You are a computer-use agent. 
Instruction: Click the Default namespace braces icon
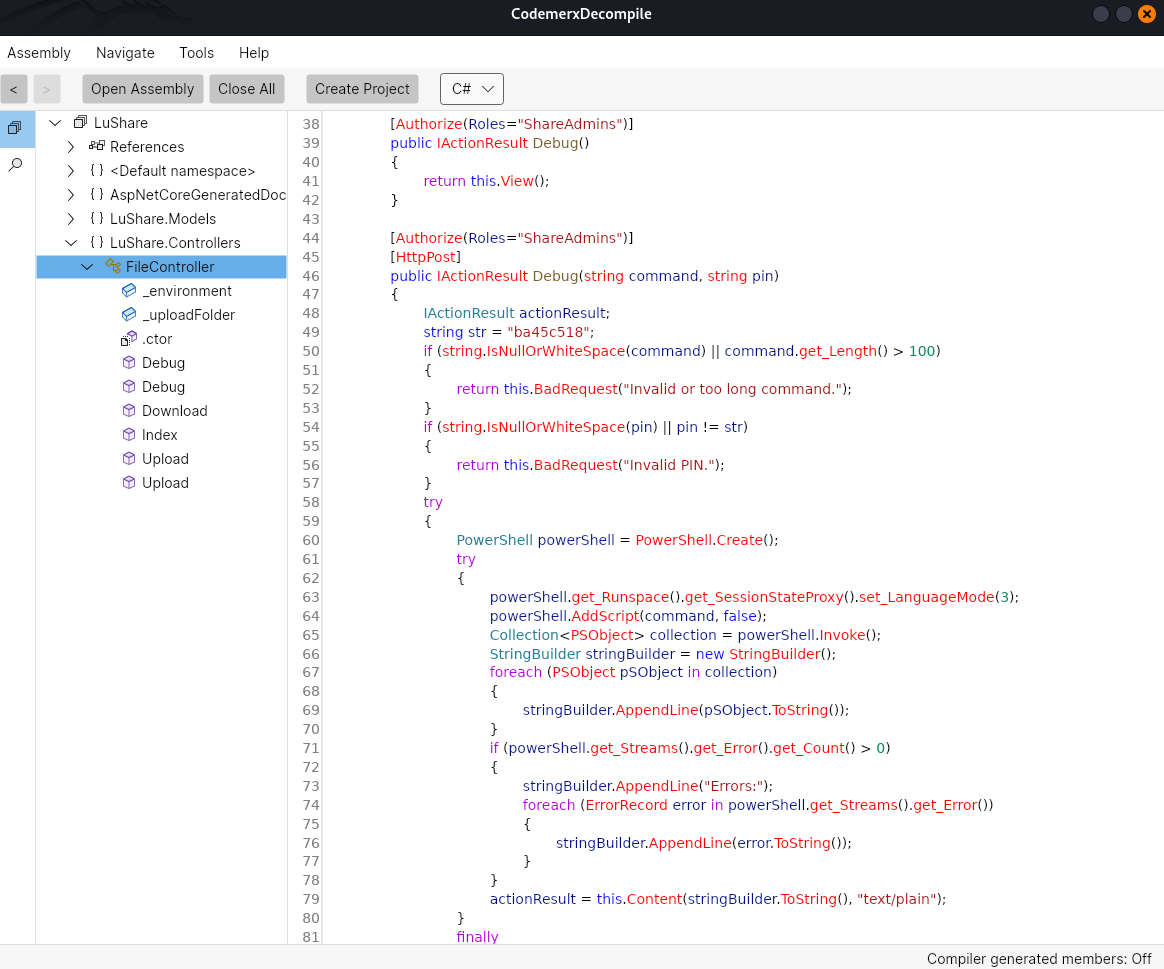pyautogui.click(x=97, y=171)
